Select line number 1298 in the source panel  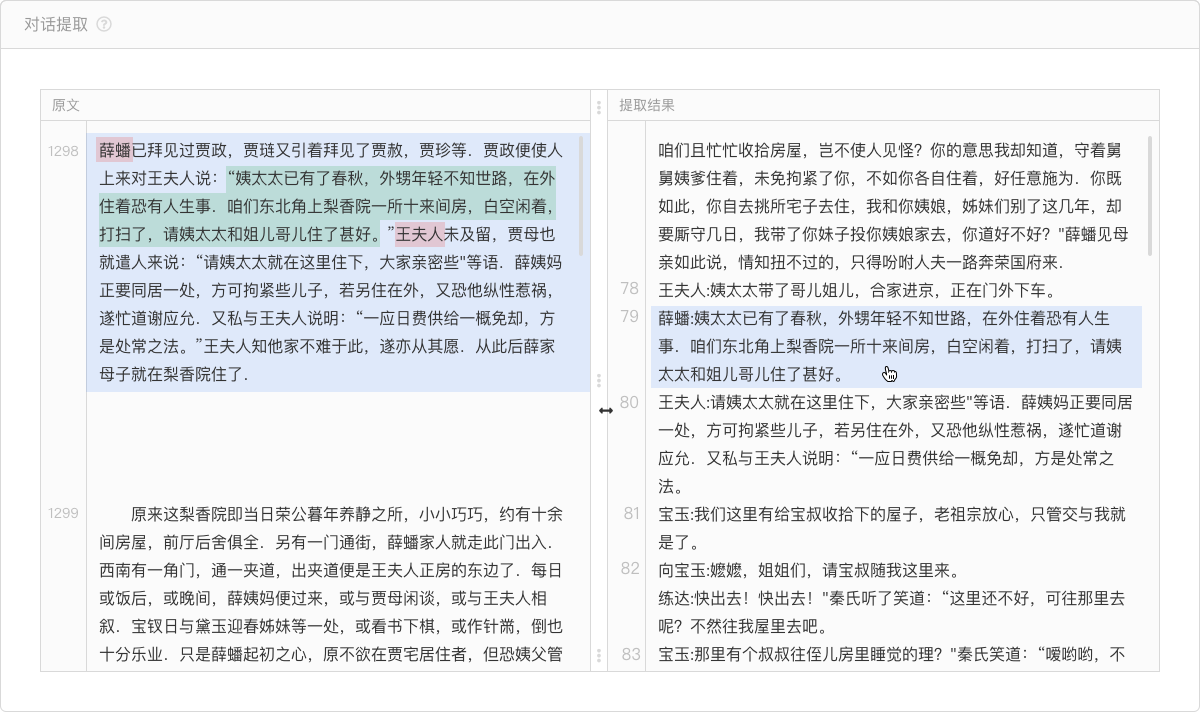coord(63,151)
